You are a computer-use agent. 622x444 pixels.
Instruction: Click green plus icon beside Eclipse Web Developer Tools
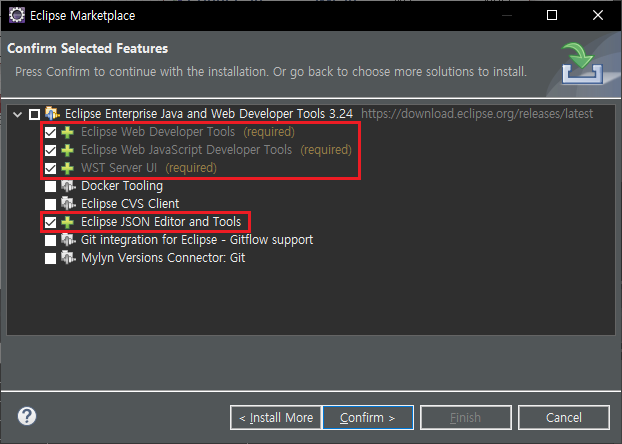tap(67, 132)
